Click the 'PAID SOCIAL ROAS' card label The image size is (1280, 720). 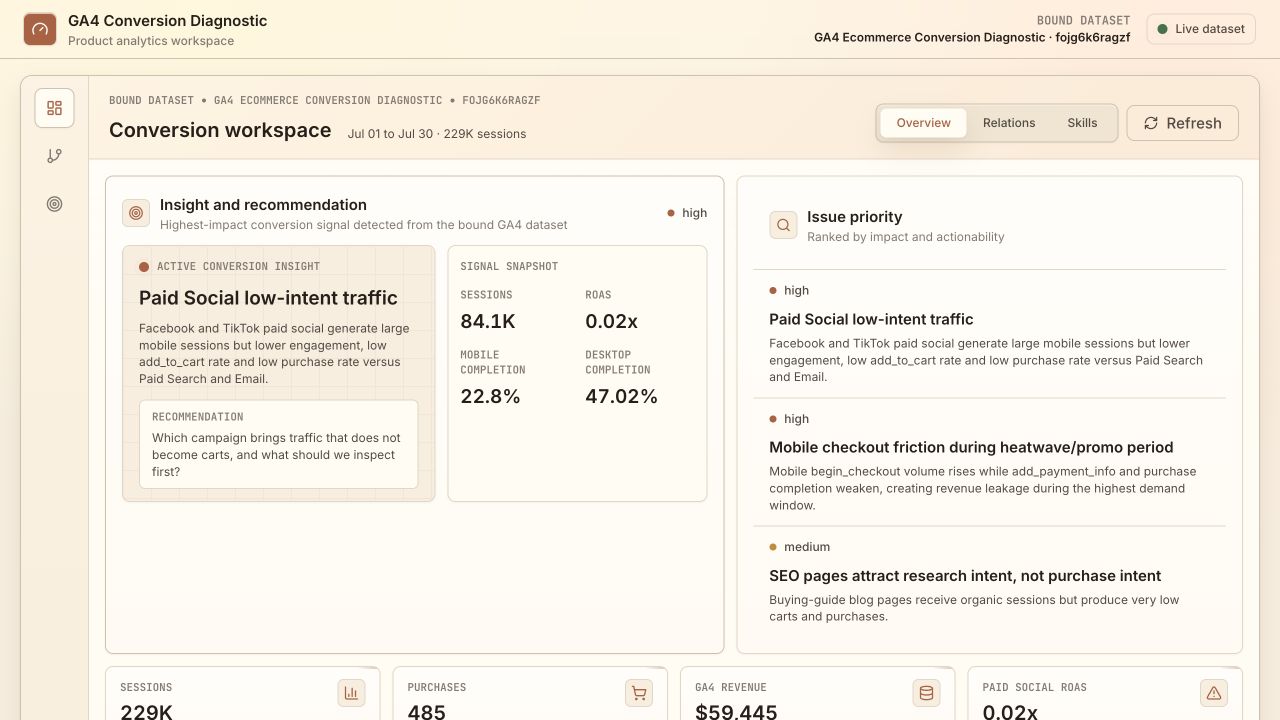tap(1034, 688)
